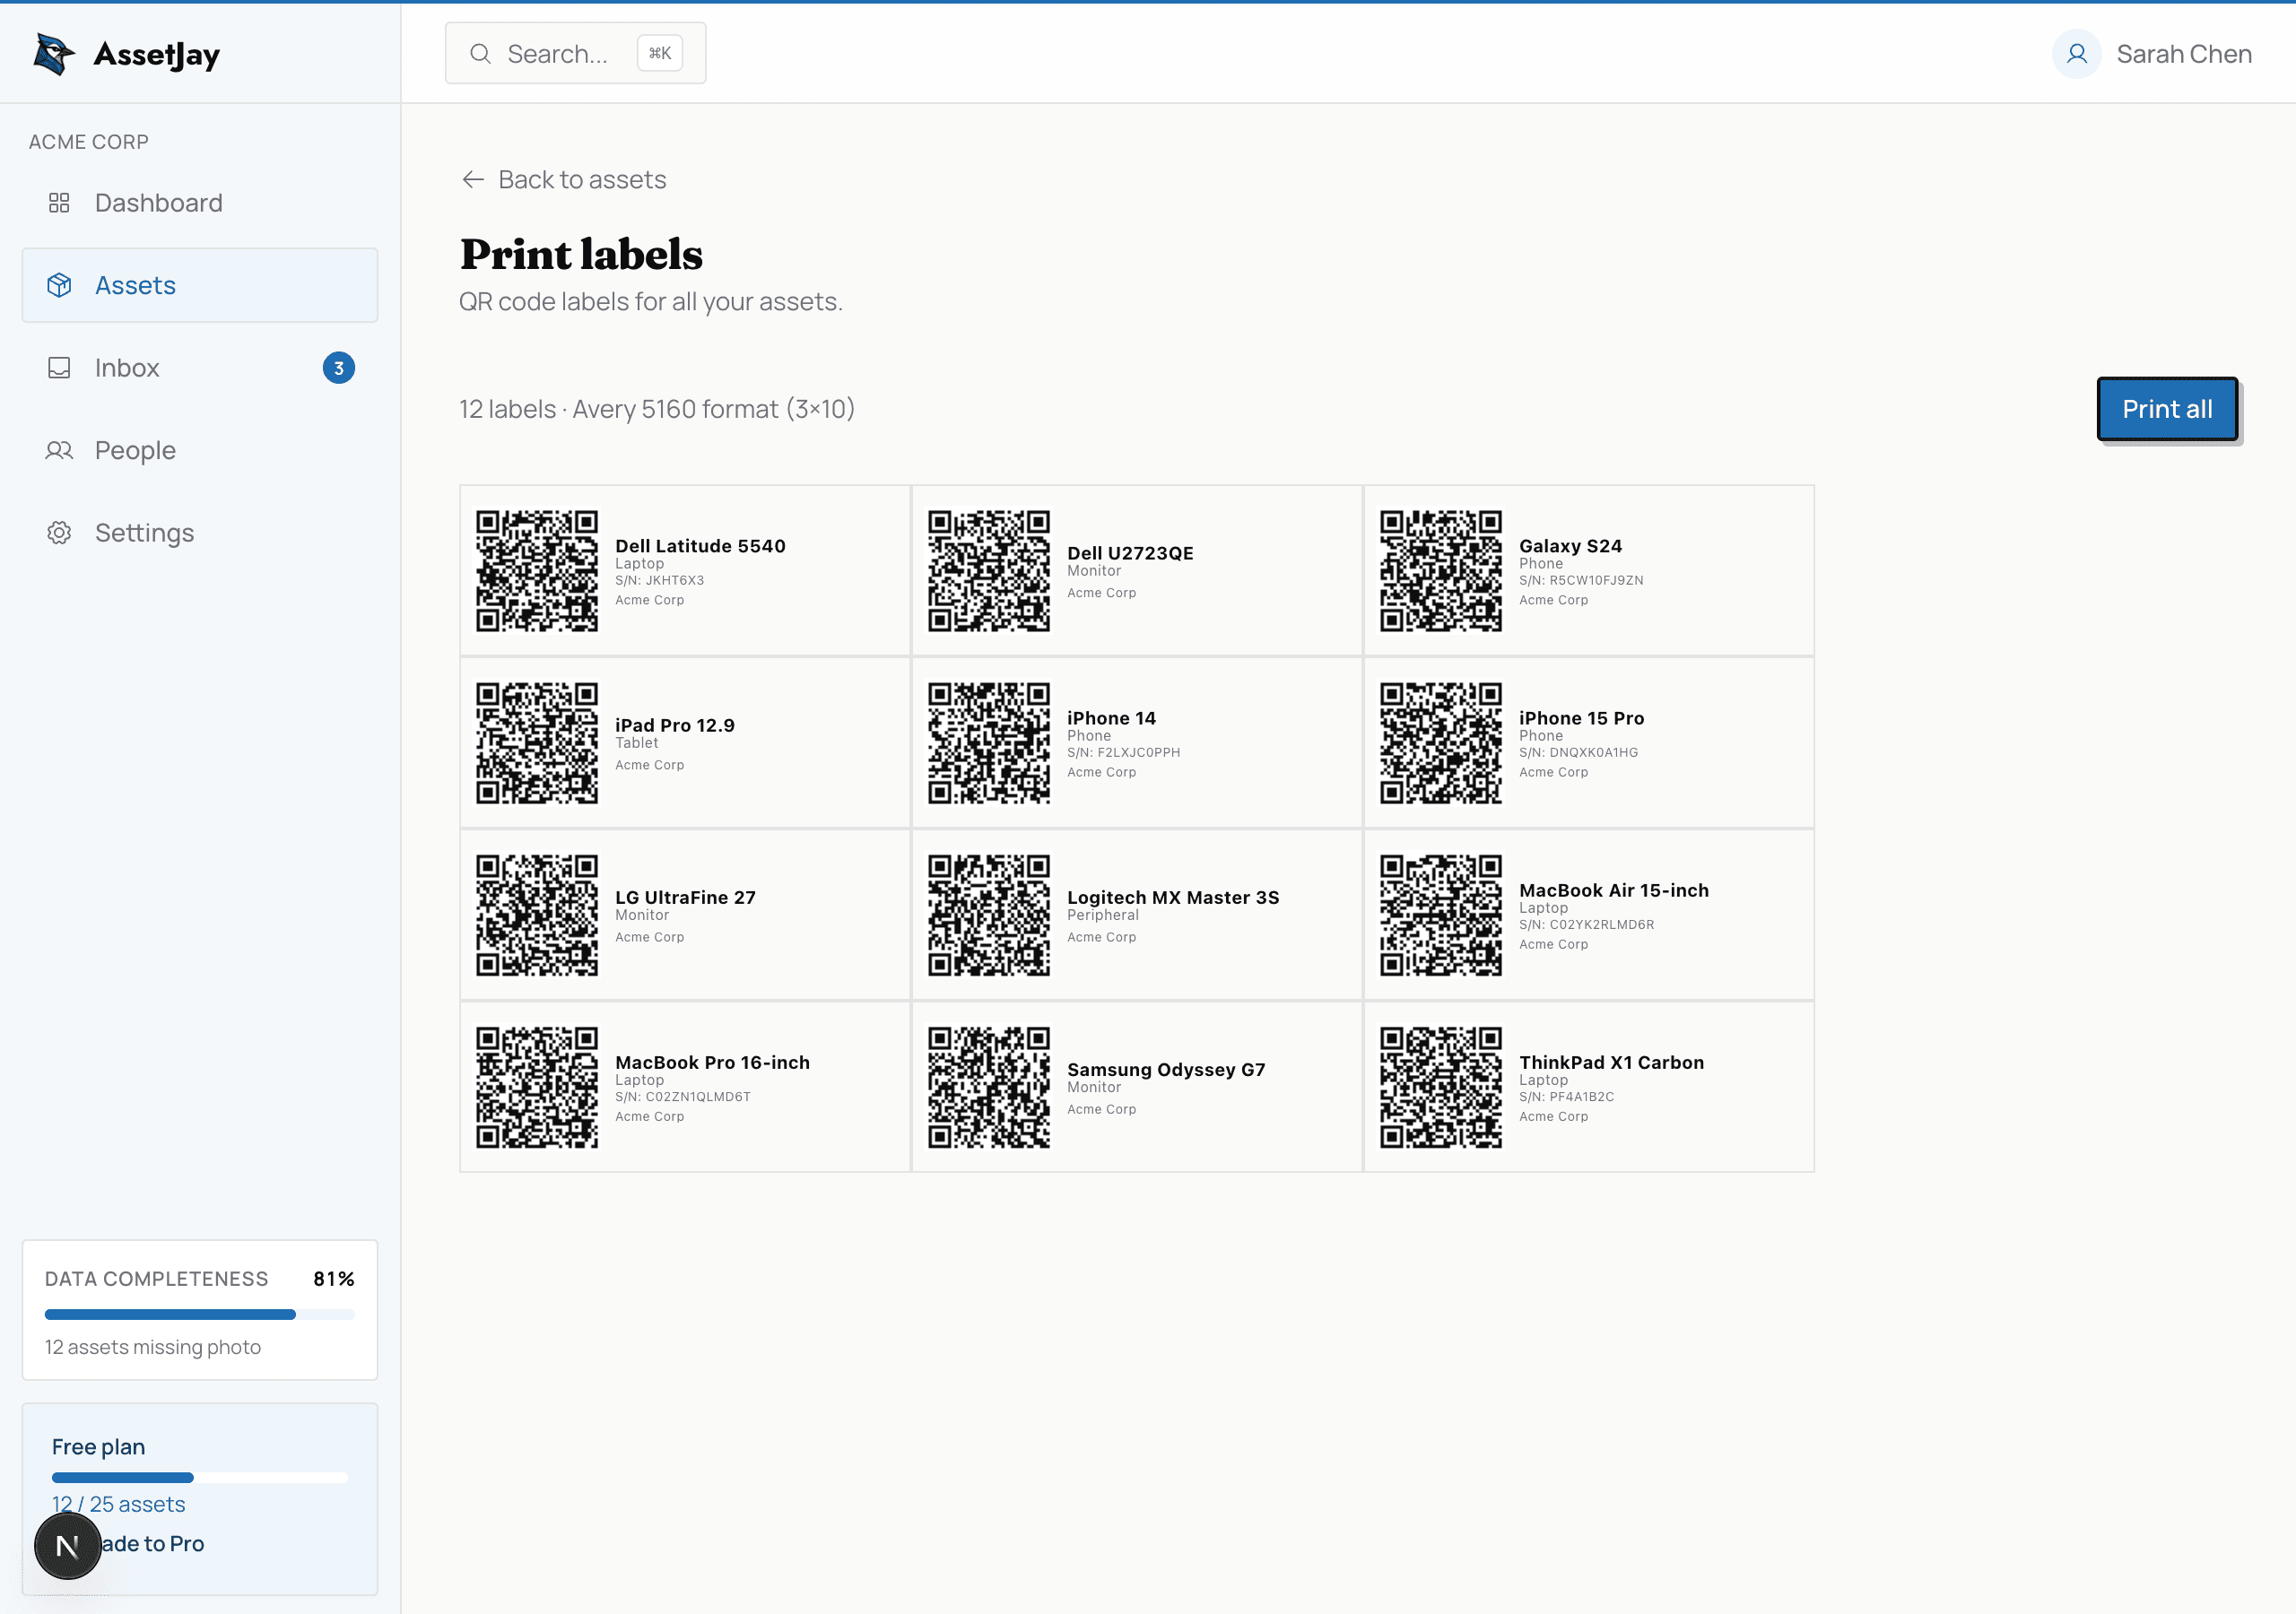The height and width of the screenshot is (1614, 2296).
Task: Click the back arrow next to assets
Action: [x=473, y=180]
